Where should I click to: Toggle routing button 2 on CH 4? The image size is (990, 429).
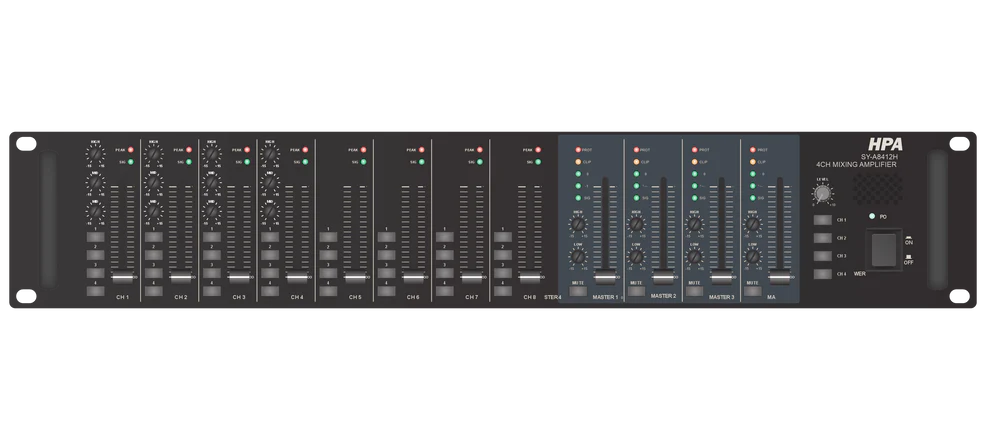click(270, 255)
